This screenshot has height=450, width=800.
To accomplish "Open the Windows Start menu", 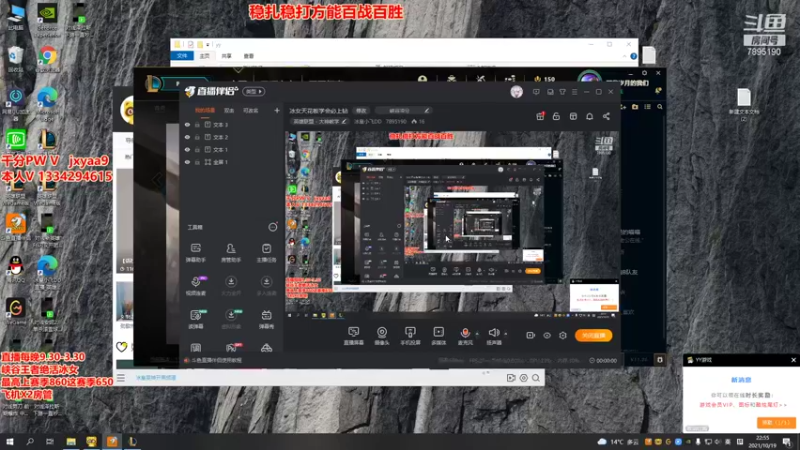I will (10, 442).
